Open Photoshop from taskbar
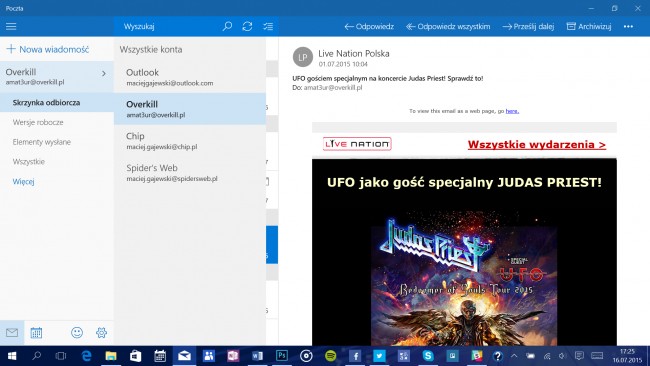The height and width of the screenshot is (366, 650). point(281,356)
